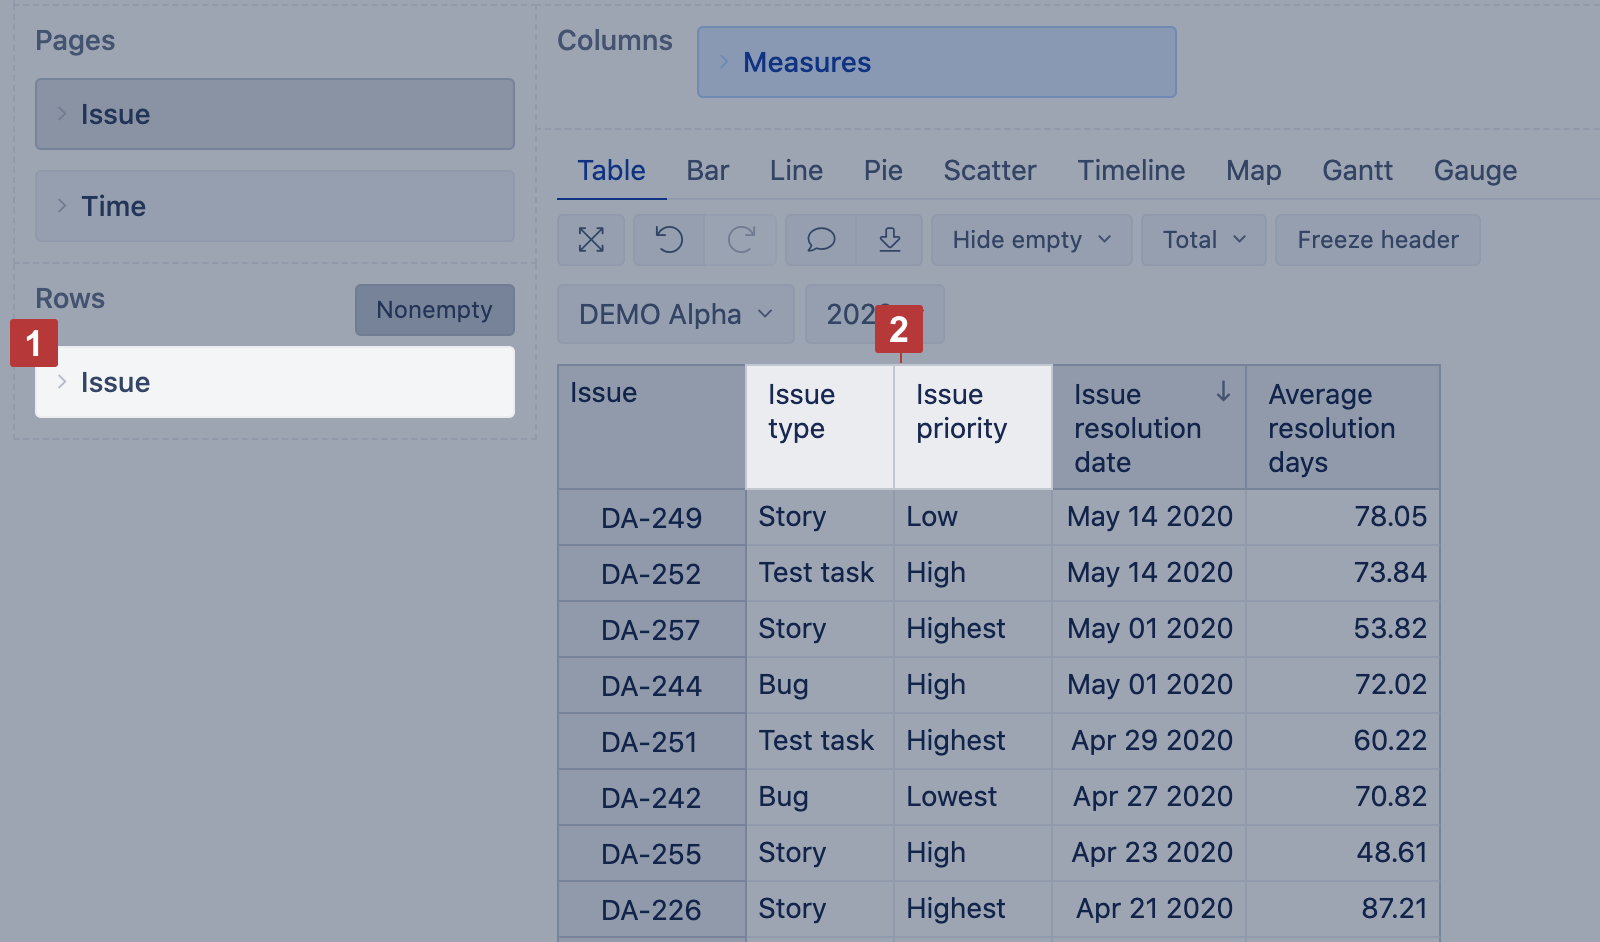Click the speech bubble comment icon
This screenshot has height=942, width=1600.
[821, 240]
